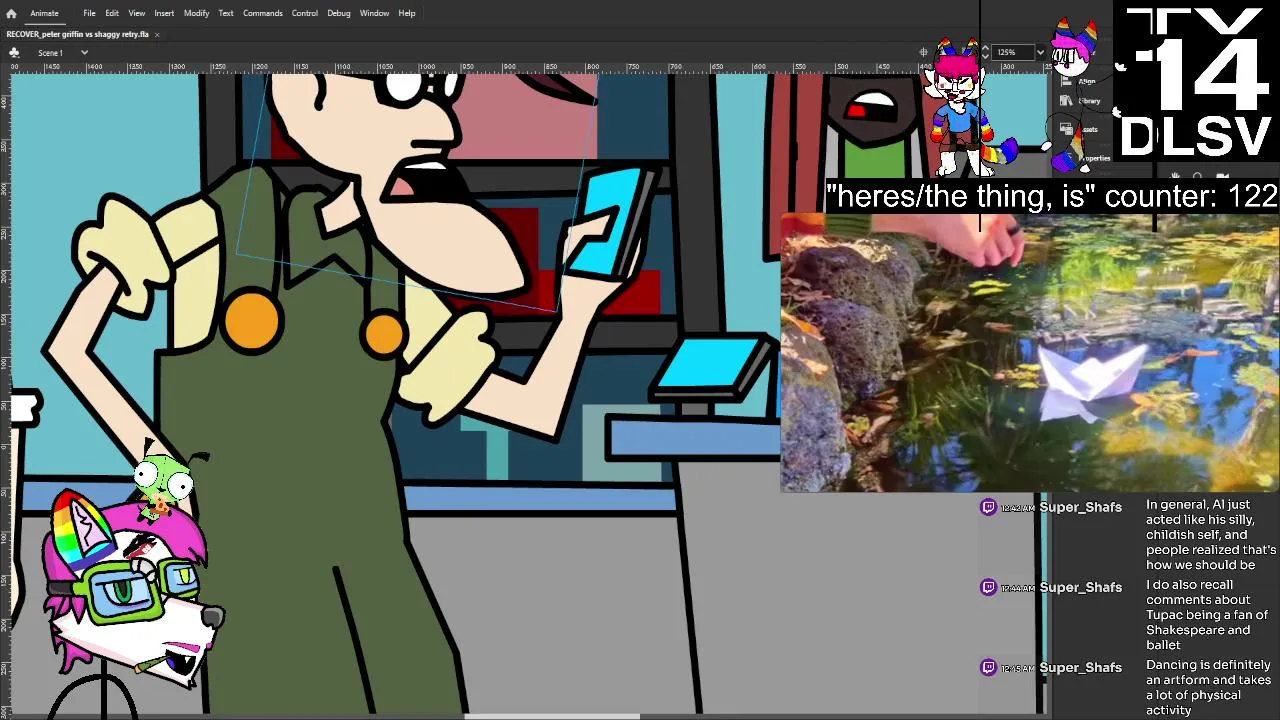Click the Home icon in Animate
The image size is (1280, 720).
(11, 13)
